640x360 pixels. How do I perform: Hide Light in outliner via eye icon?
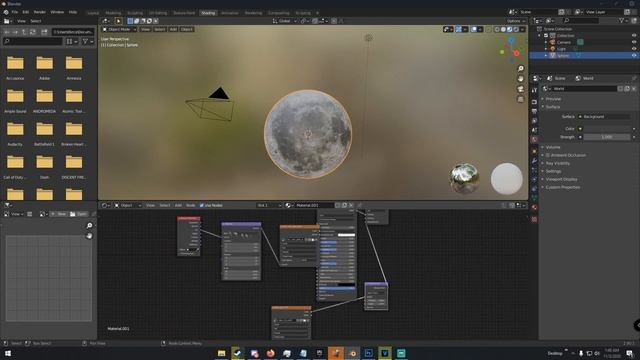click(634, 49)
